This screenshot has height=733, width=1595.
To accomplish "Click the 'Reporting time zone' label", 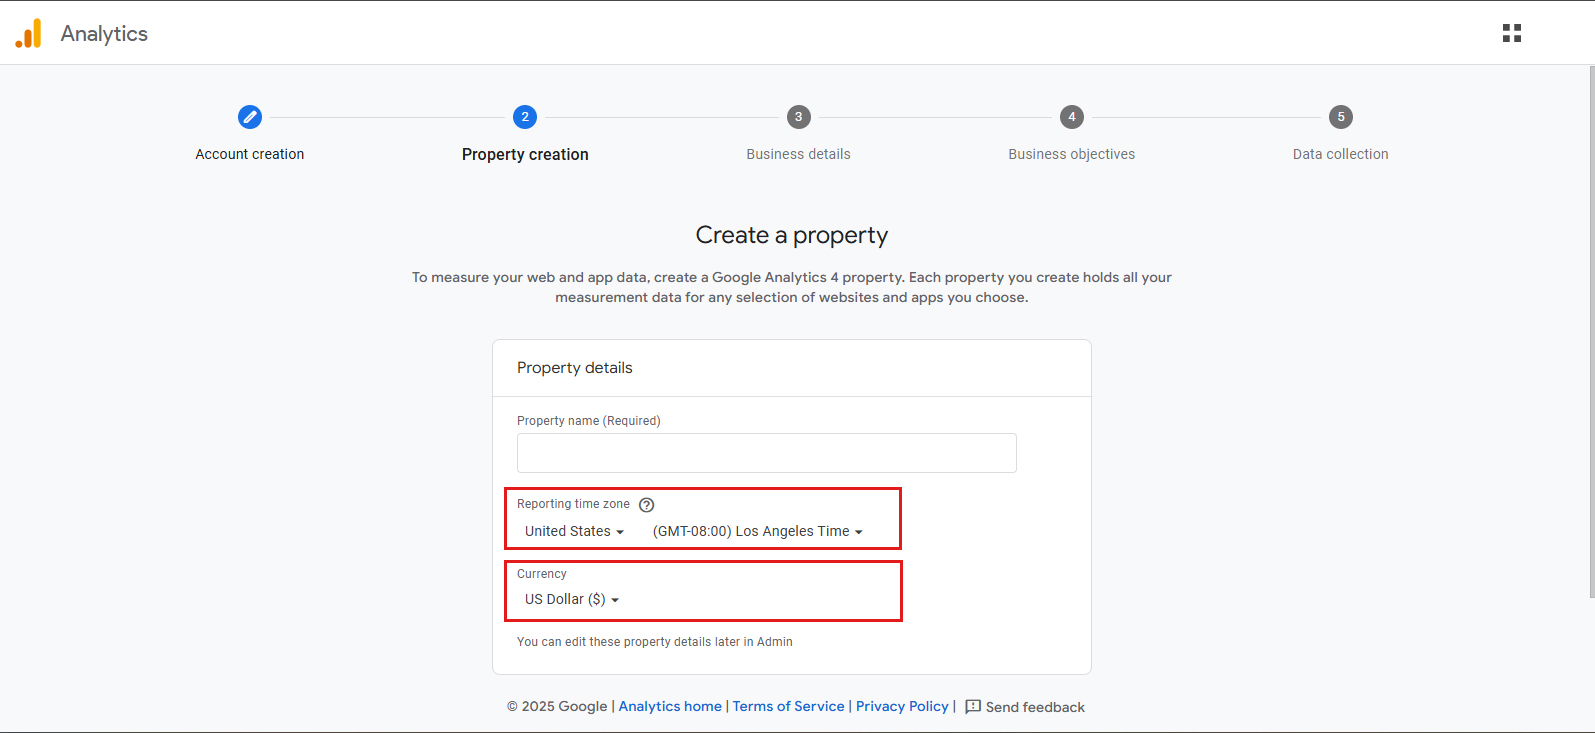I will click(573, 504).
